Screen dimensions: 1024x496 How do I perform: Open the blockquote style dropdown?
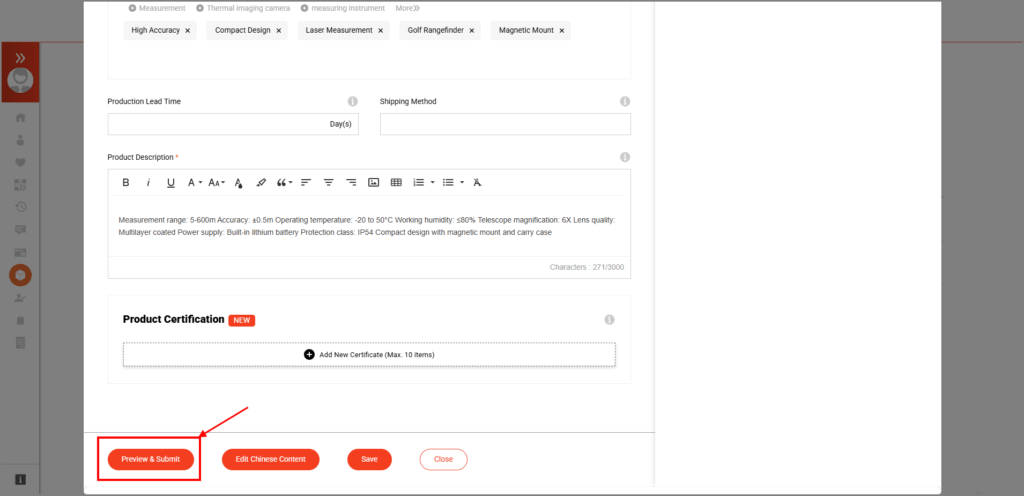(x=285, y=182)
